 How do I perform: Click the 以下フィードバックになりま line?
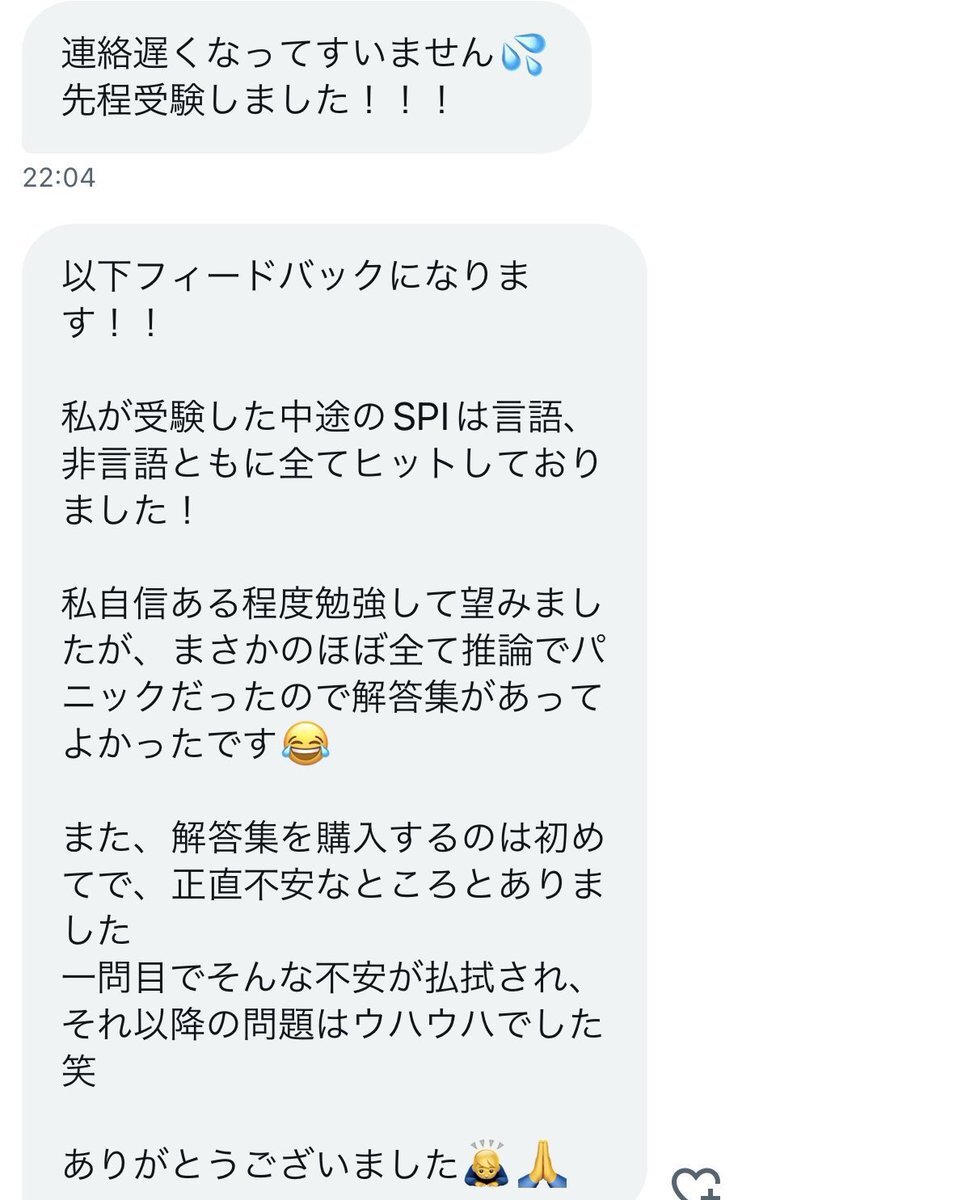[x=297, y=277]
